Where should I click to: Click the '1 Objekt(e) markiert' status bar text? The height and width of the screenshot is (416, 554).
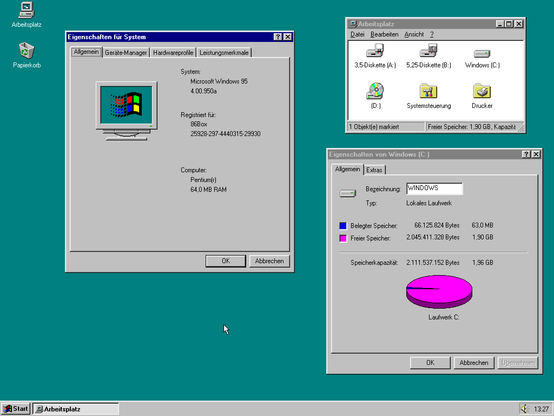[x=374, y=127]
